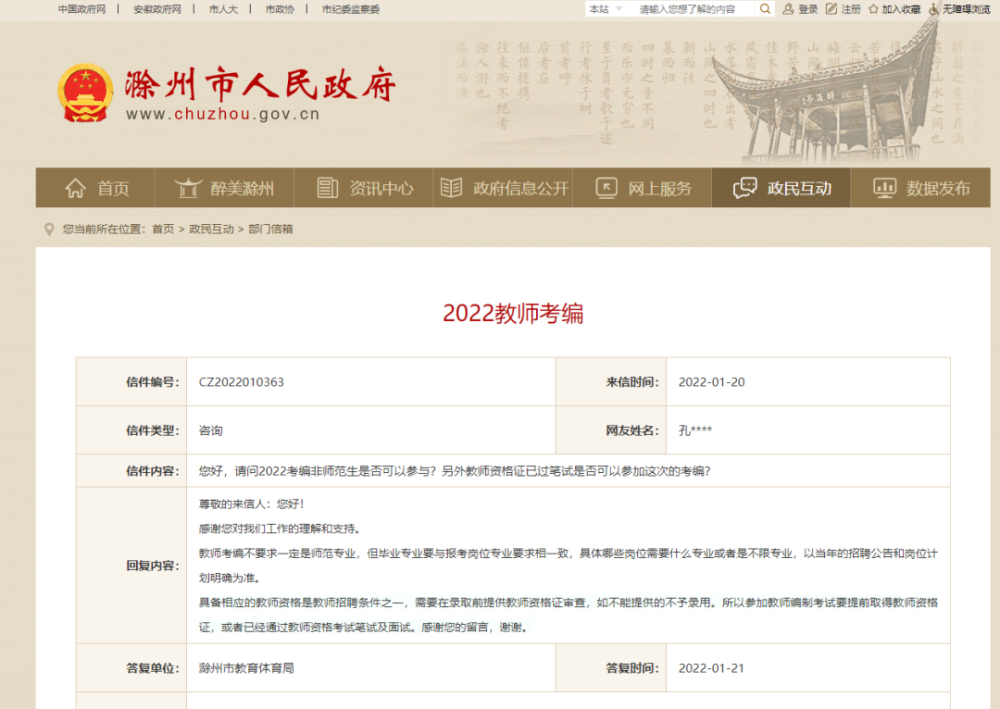
Task: Click the www.chuzhou.gov.cn site address
Action: pos(223,114)
